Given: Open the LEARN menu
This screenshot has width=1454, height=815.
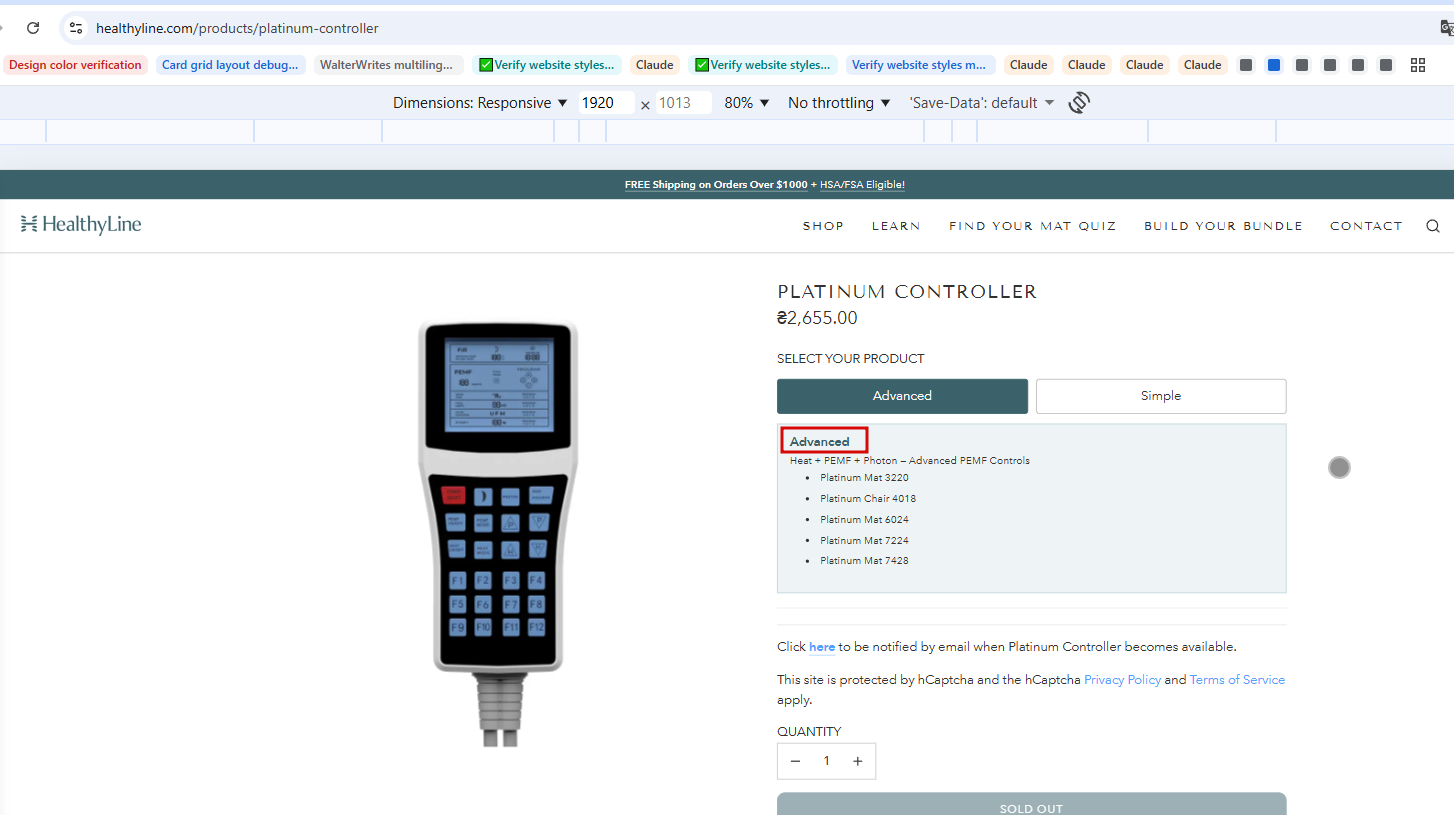Looking at the screenshot, I should [x=896, y=226].
